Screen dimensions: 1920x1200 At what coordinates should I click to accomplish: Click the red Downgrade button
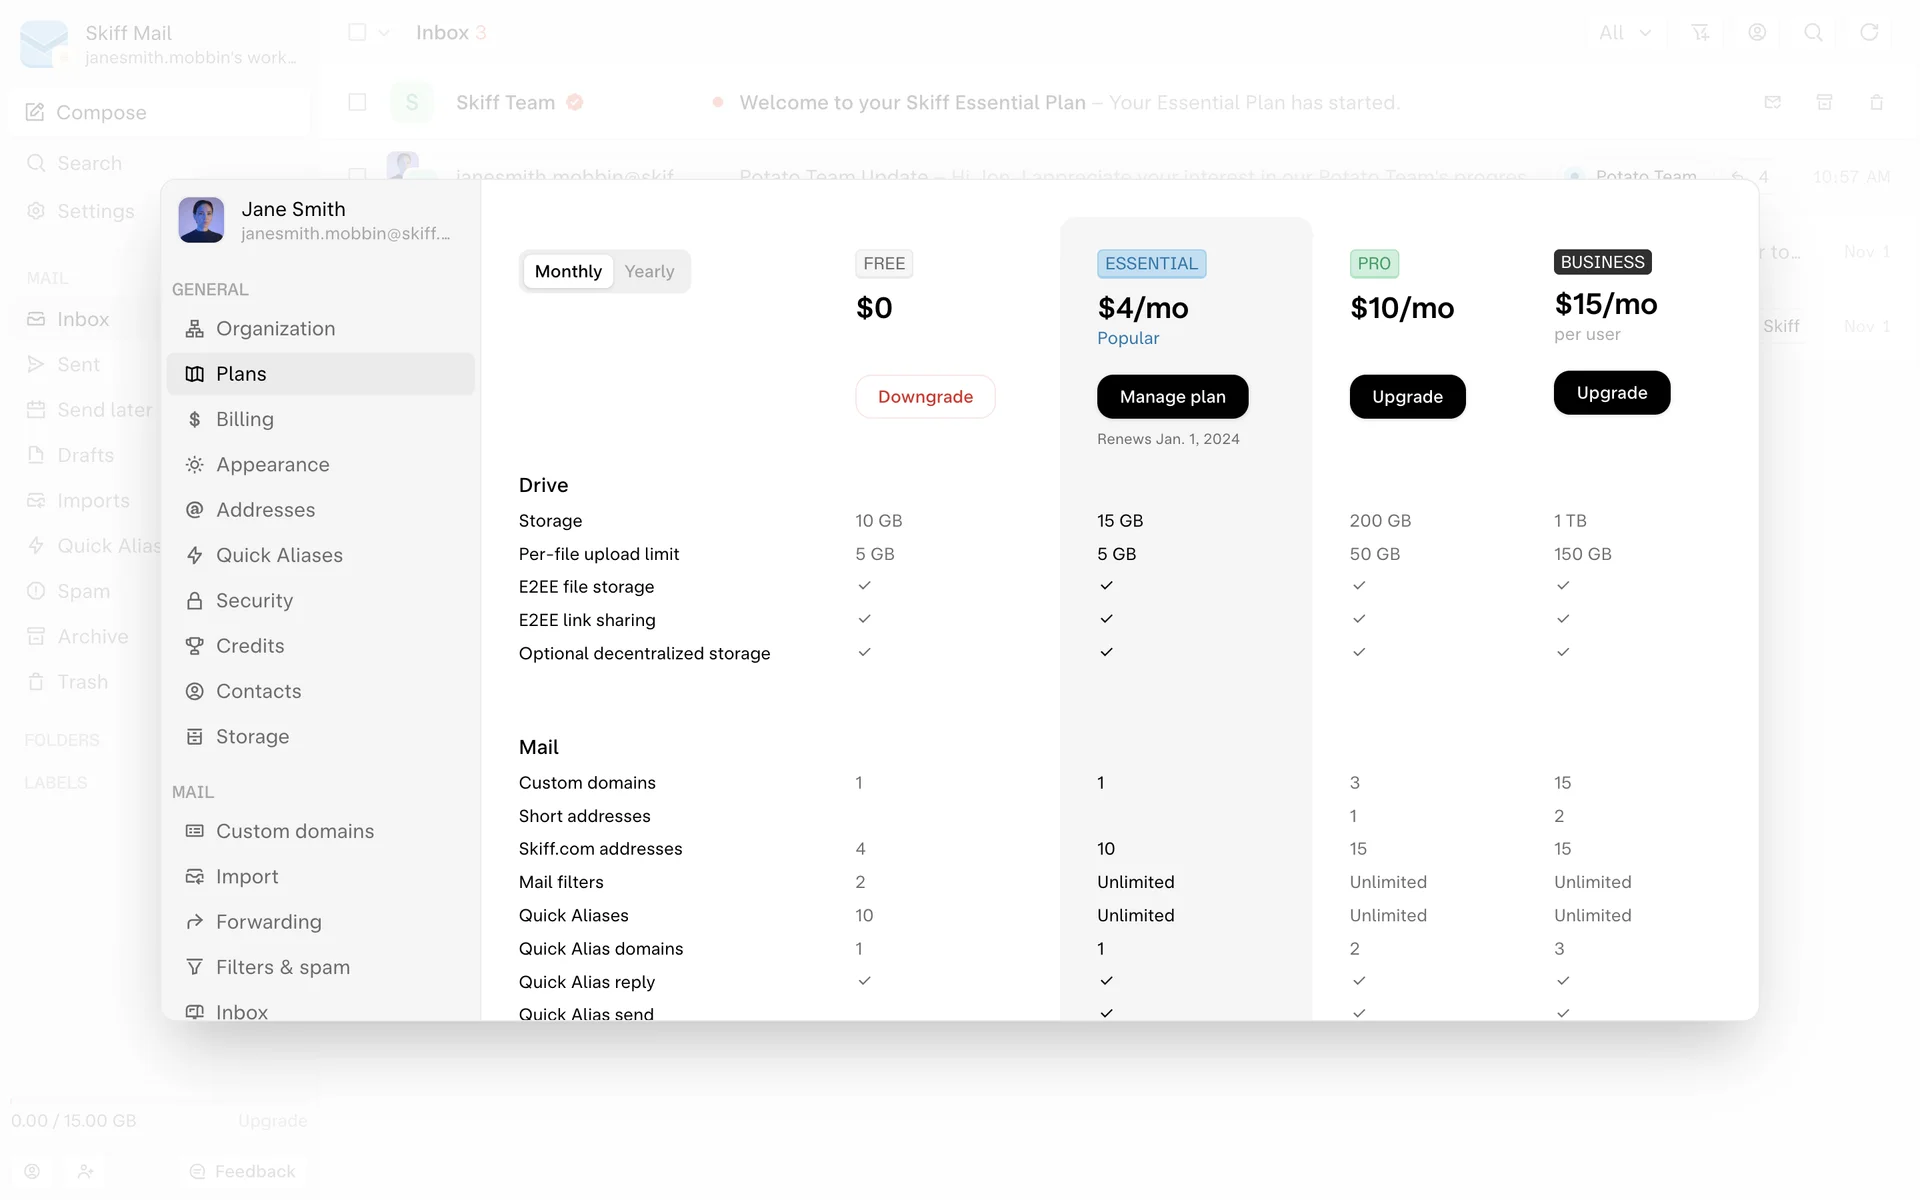coord(925,397)
